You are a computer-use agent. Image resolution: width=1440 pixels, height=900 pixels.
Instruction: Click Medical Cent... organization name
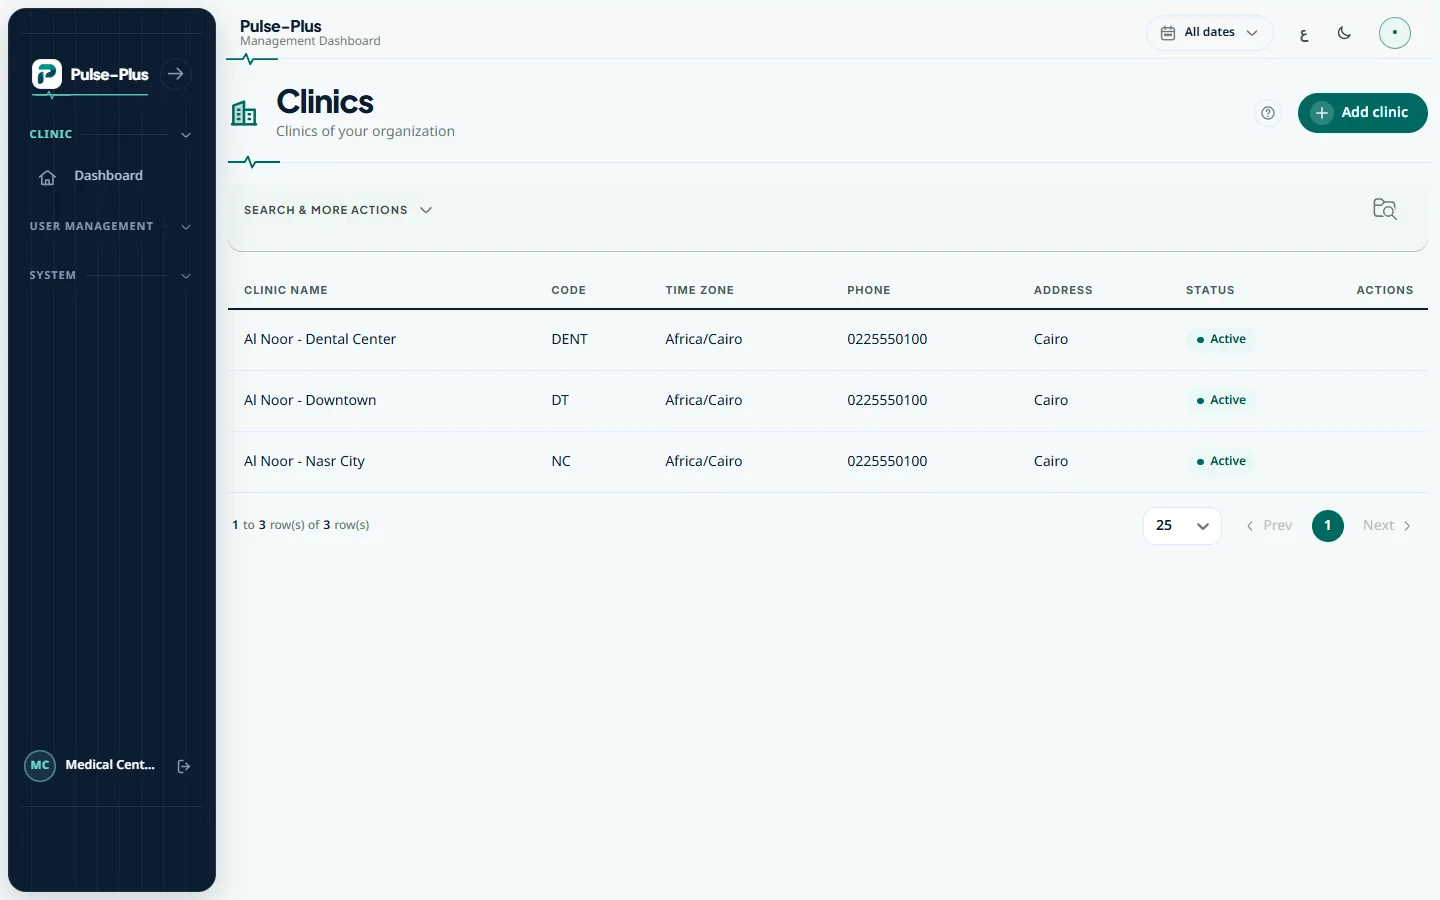pos(110,765)
